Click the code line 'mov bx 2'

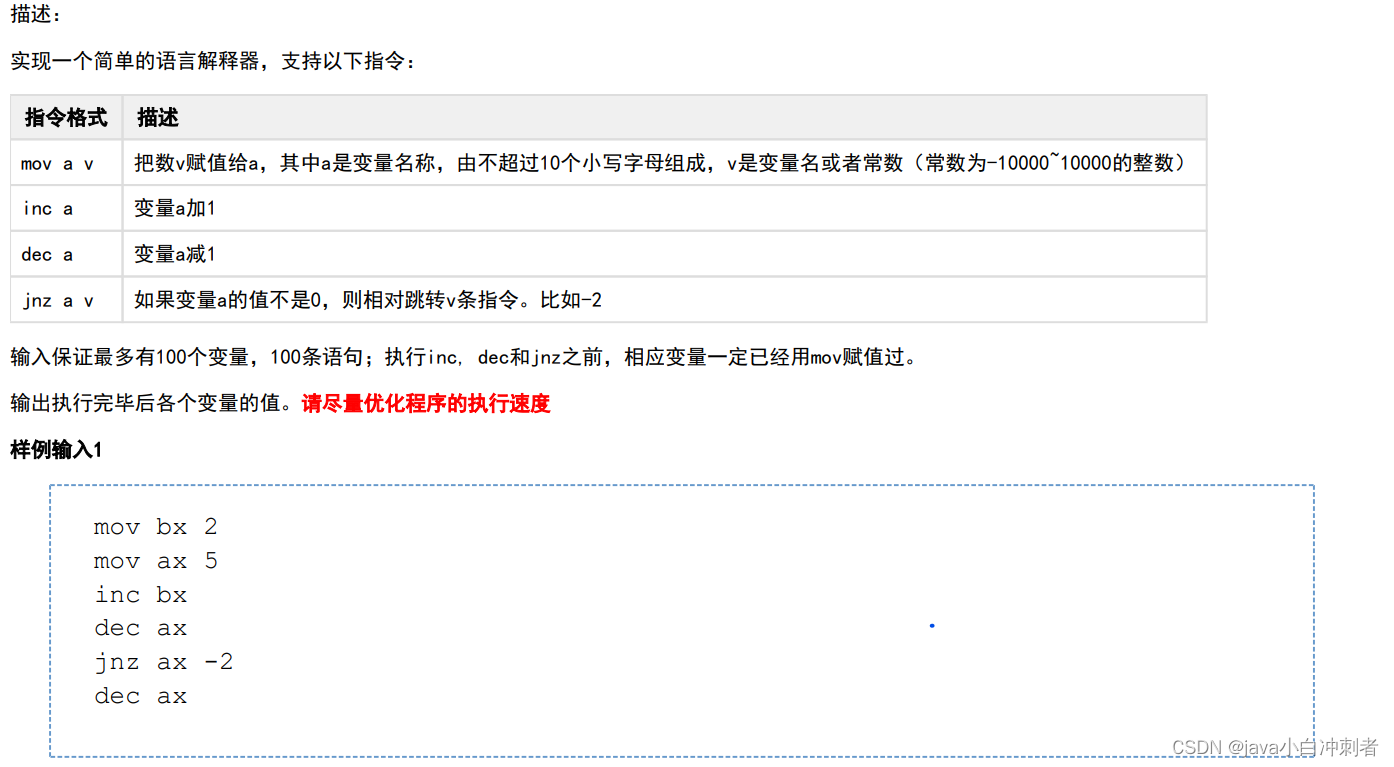pyautogui.click(x=155, y=527)
